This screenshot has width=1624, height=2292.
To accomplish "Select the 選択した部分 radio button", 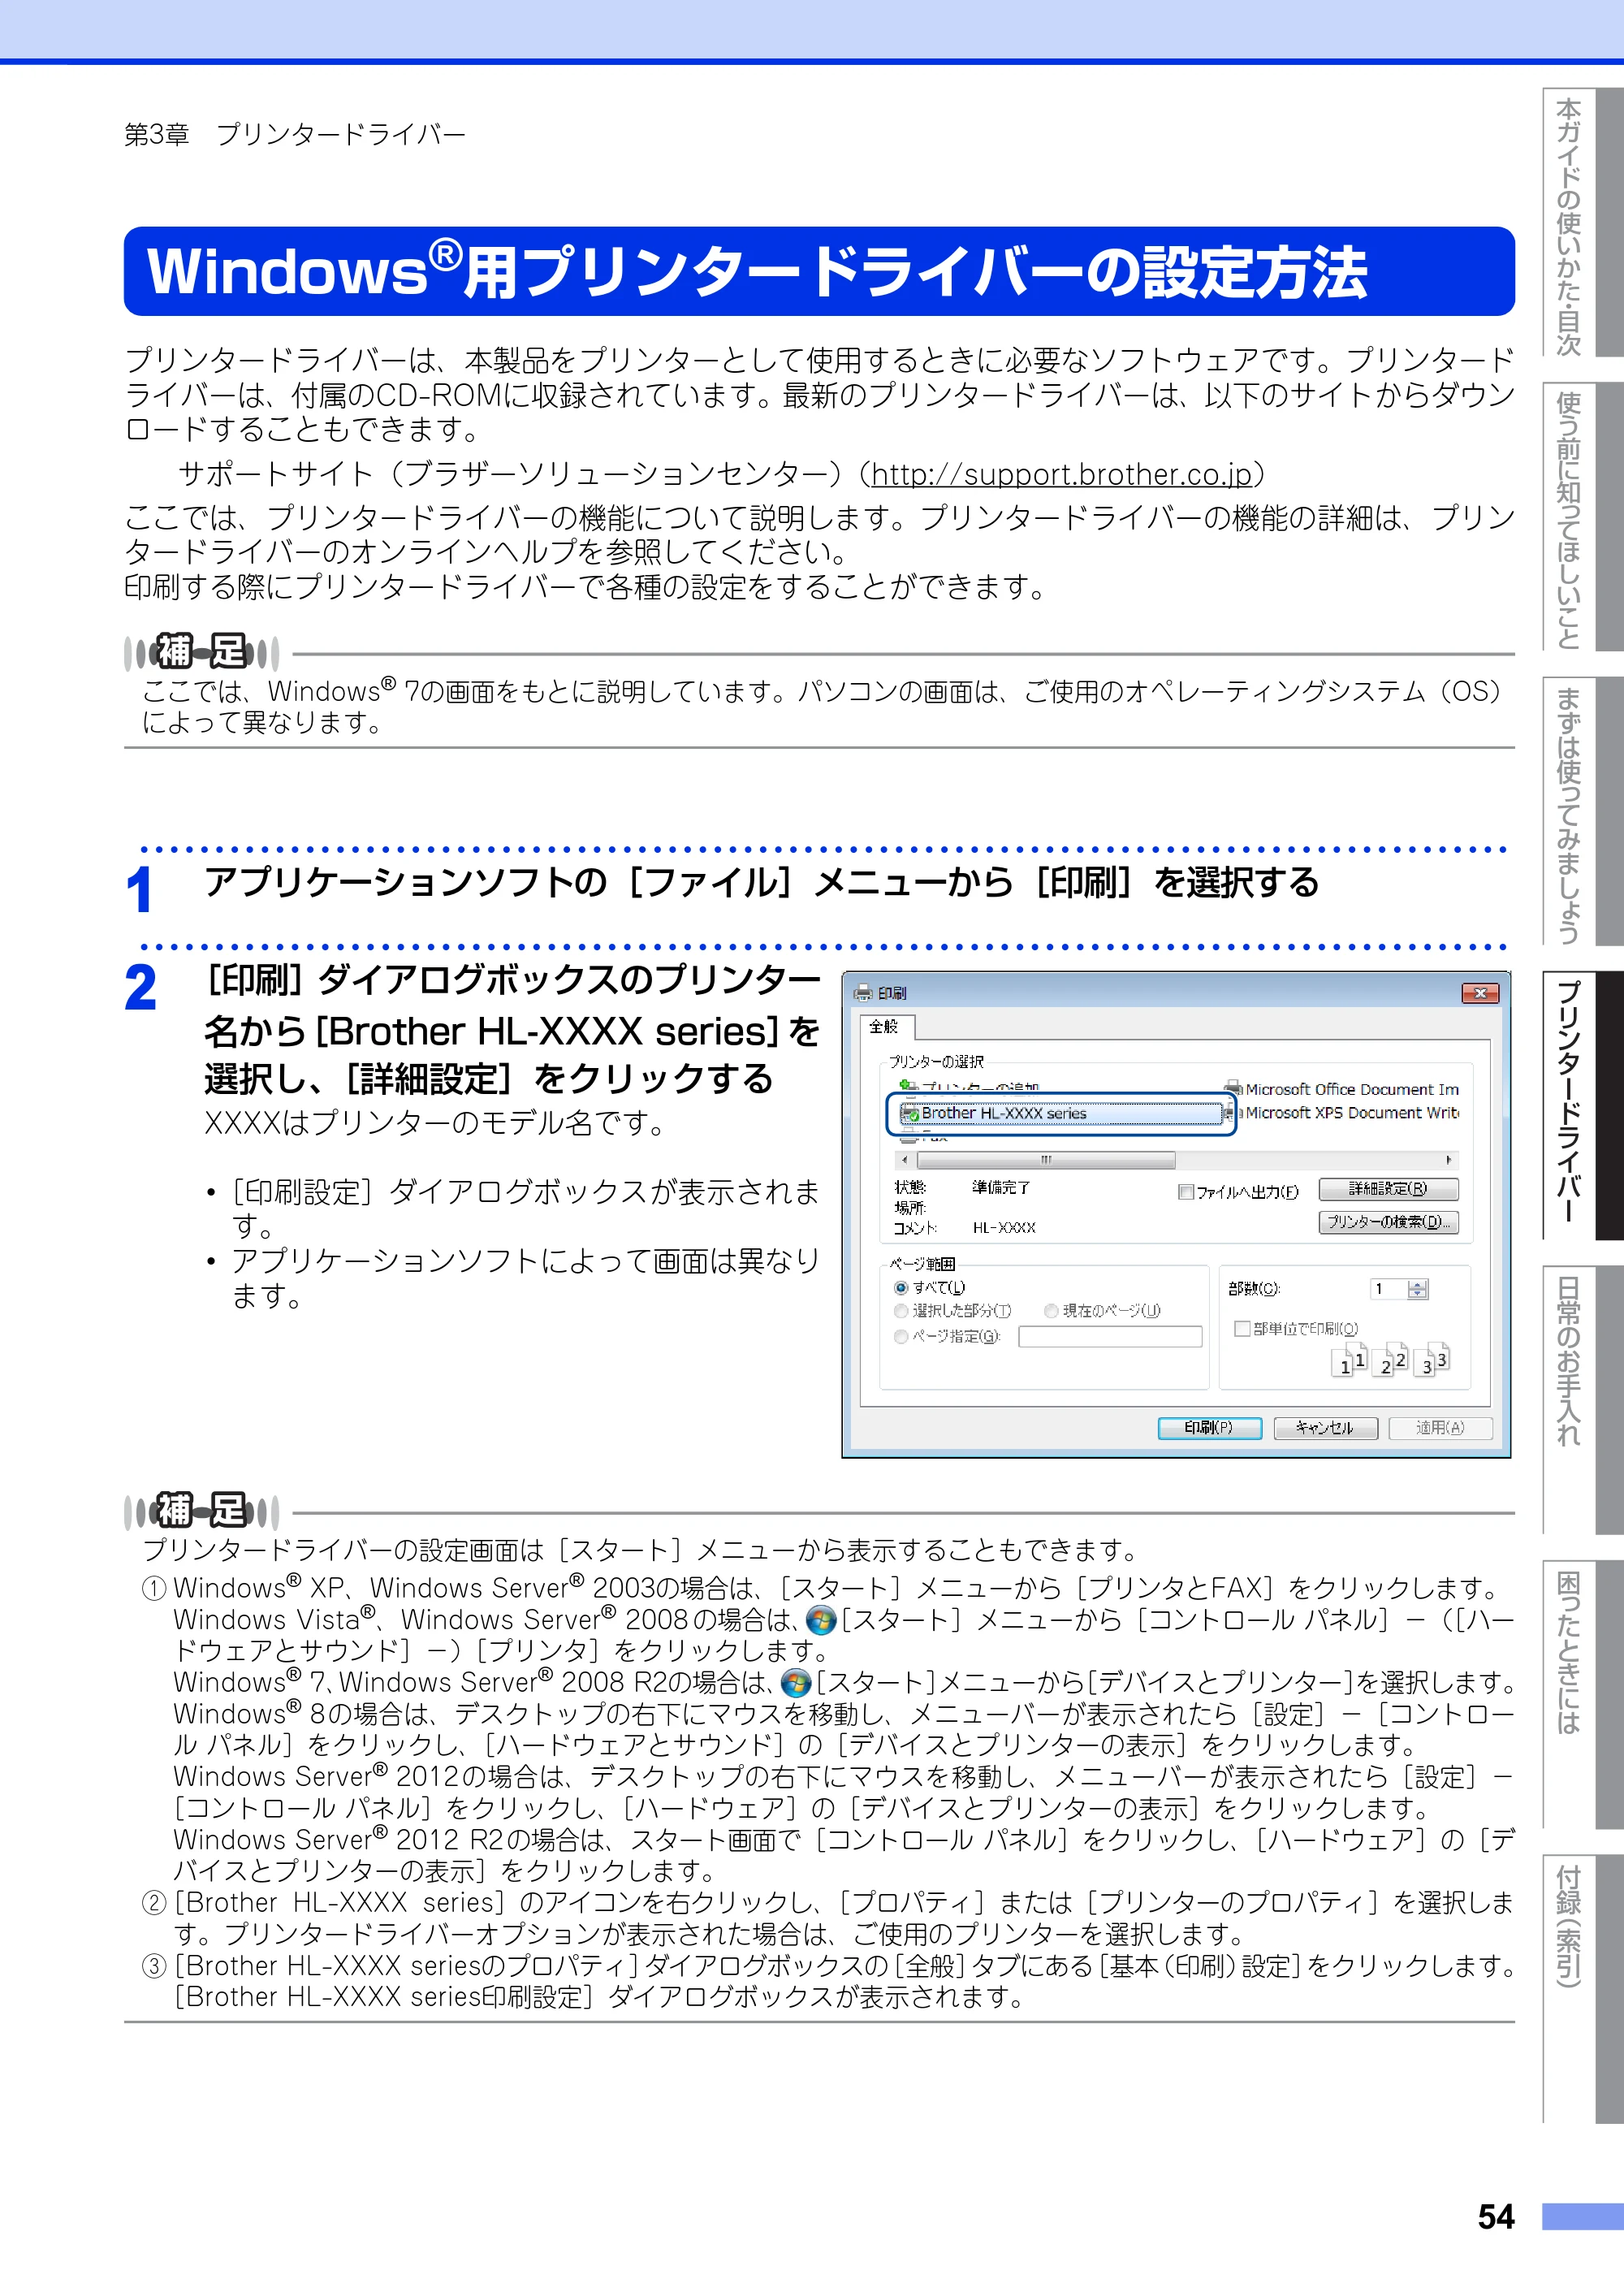I will pos(901,1311).
